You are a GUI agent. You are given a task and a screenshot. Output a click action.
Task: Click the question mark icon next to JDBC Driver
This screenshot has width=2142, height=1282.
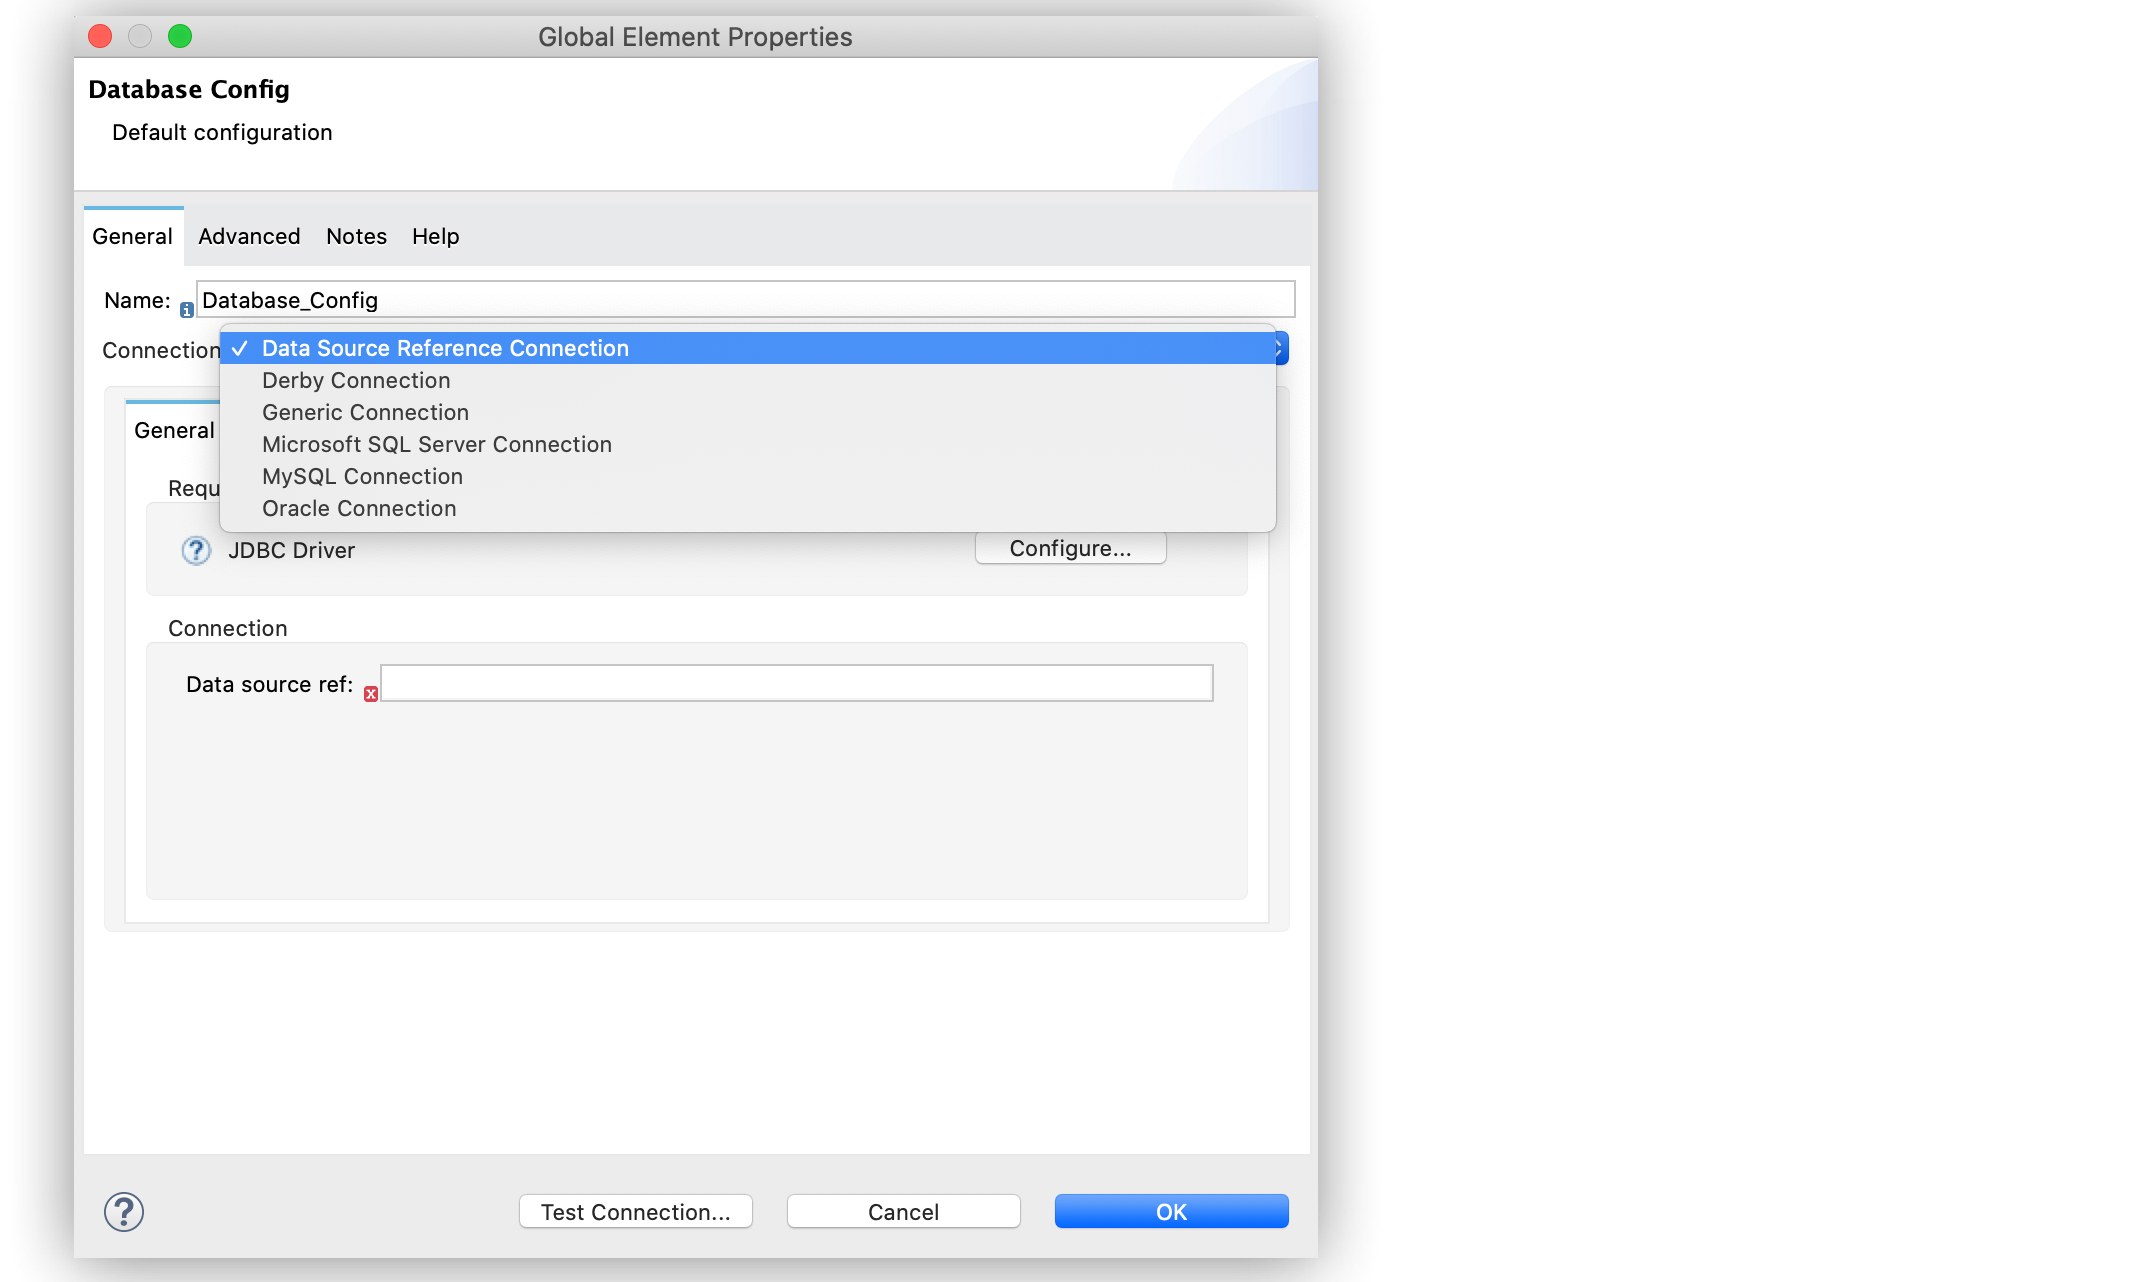[x=196, y=550]
